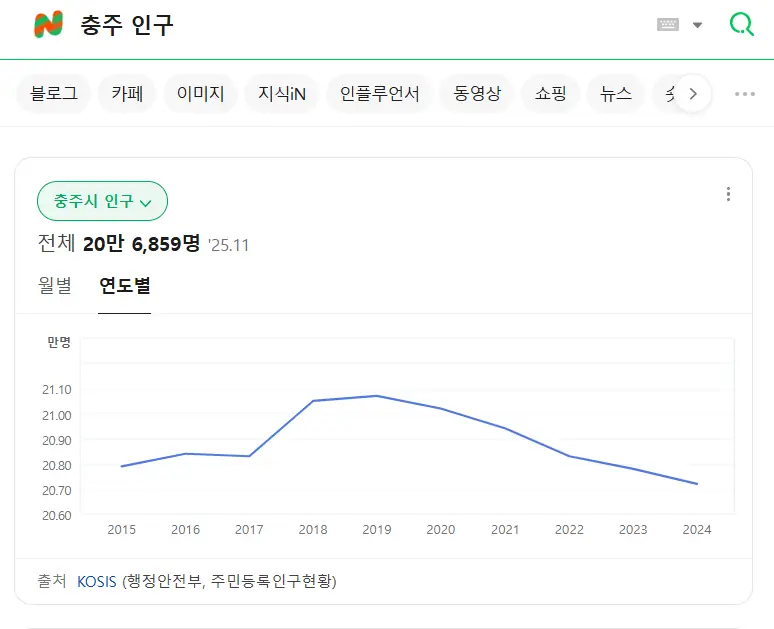Click the green search magnifier icon
Viewport: 774px width, 629px height.
point(742,25)
